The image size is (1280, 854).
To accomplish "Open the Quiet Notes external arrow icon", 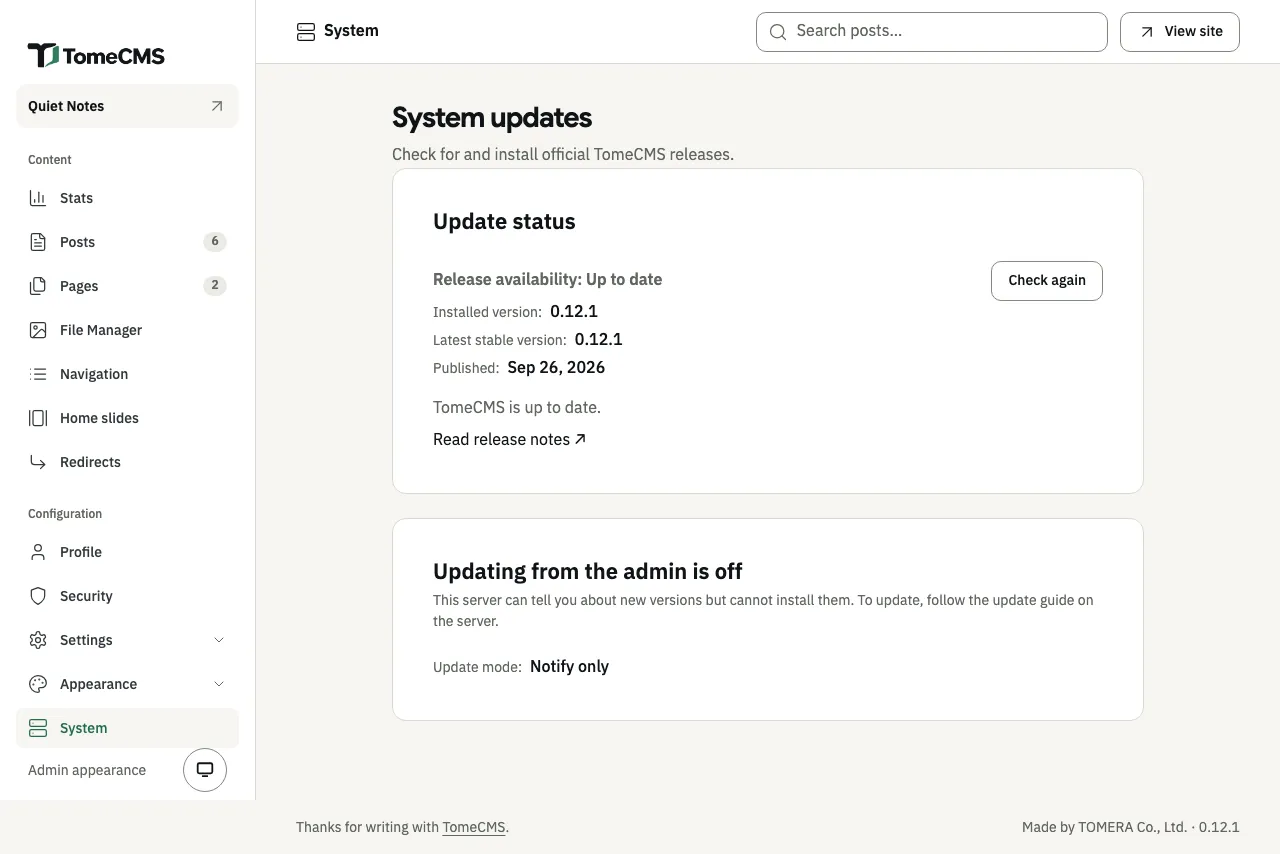I will 217,106.
